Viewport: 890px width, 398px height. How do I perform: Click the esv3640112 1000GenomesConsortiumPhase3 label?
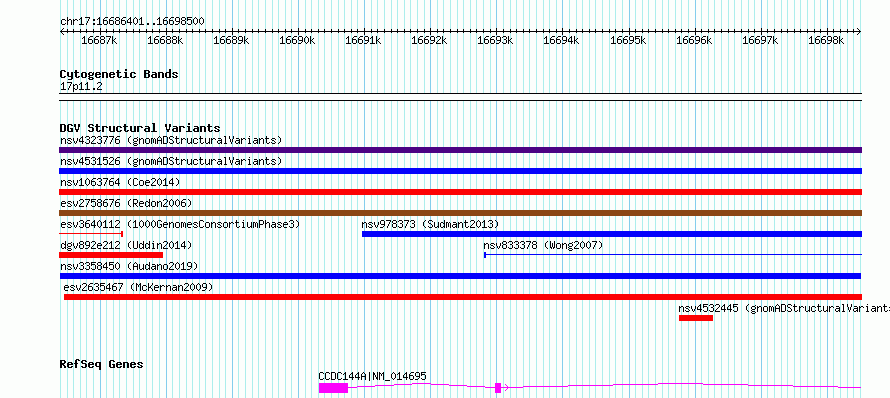point(180,224)
